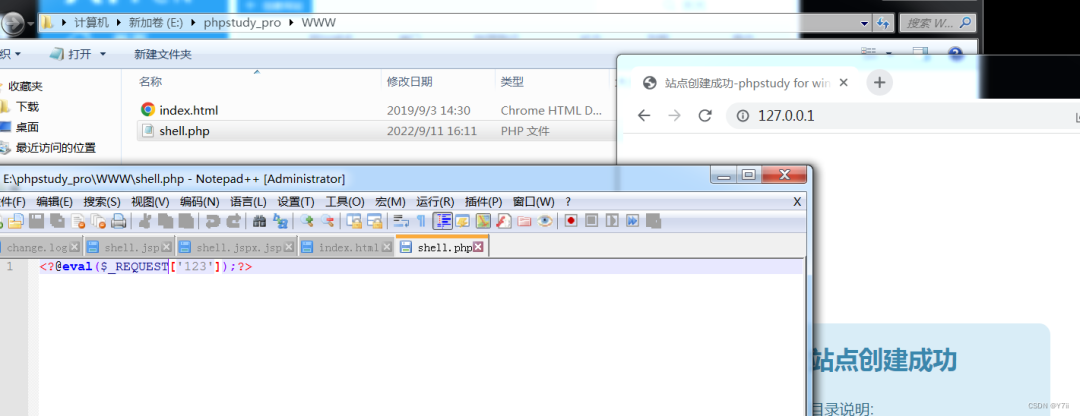Viewport: 1080px width, 416px height.
Task: Redo the edit with the Redo icon
Action: pyautogui.click(x=233, y=221)
